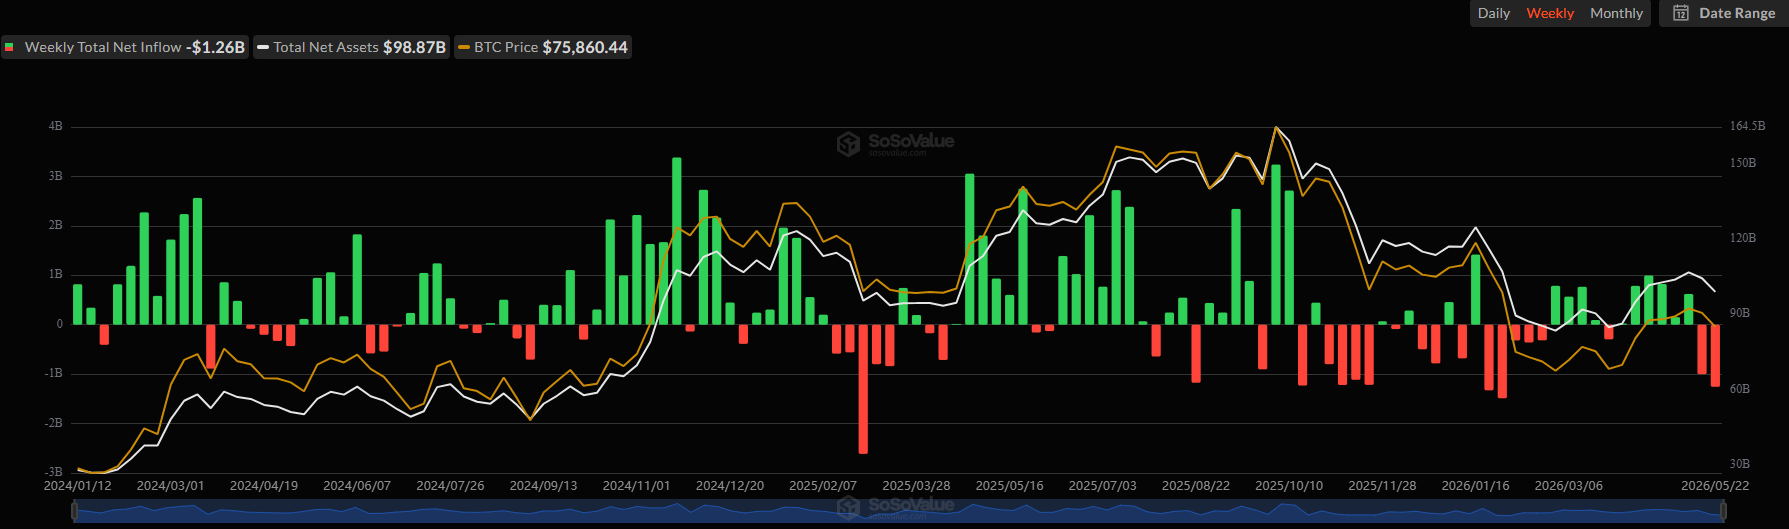The image size is (1789, 529).
Task: Click the 2024/06/07 date axis label
Action: 357,485
